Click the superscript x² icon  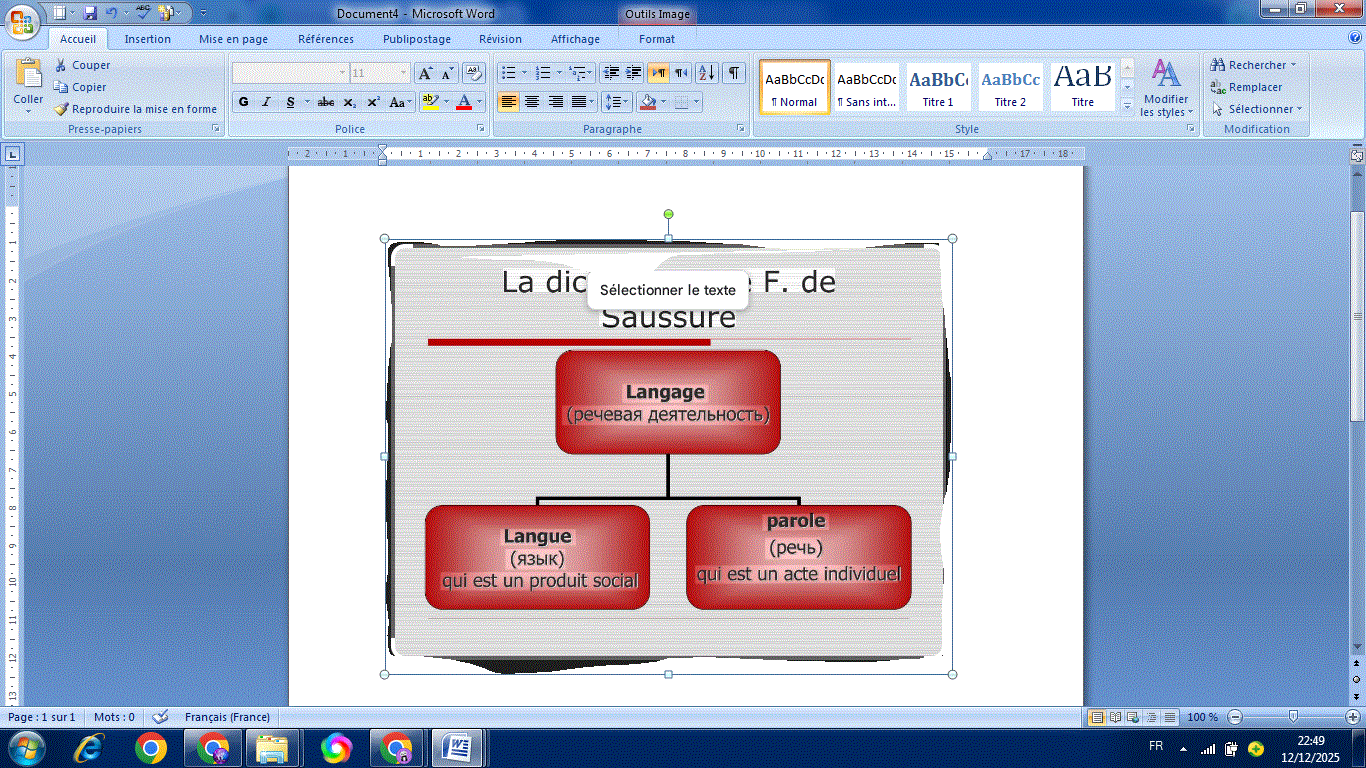373,102
